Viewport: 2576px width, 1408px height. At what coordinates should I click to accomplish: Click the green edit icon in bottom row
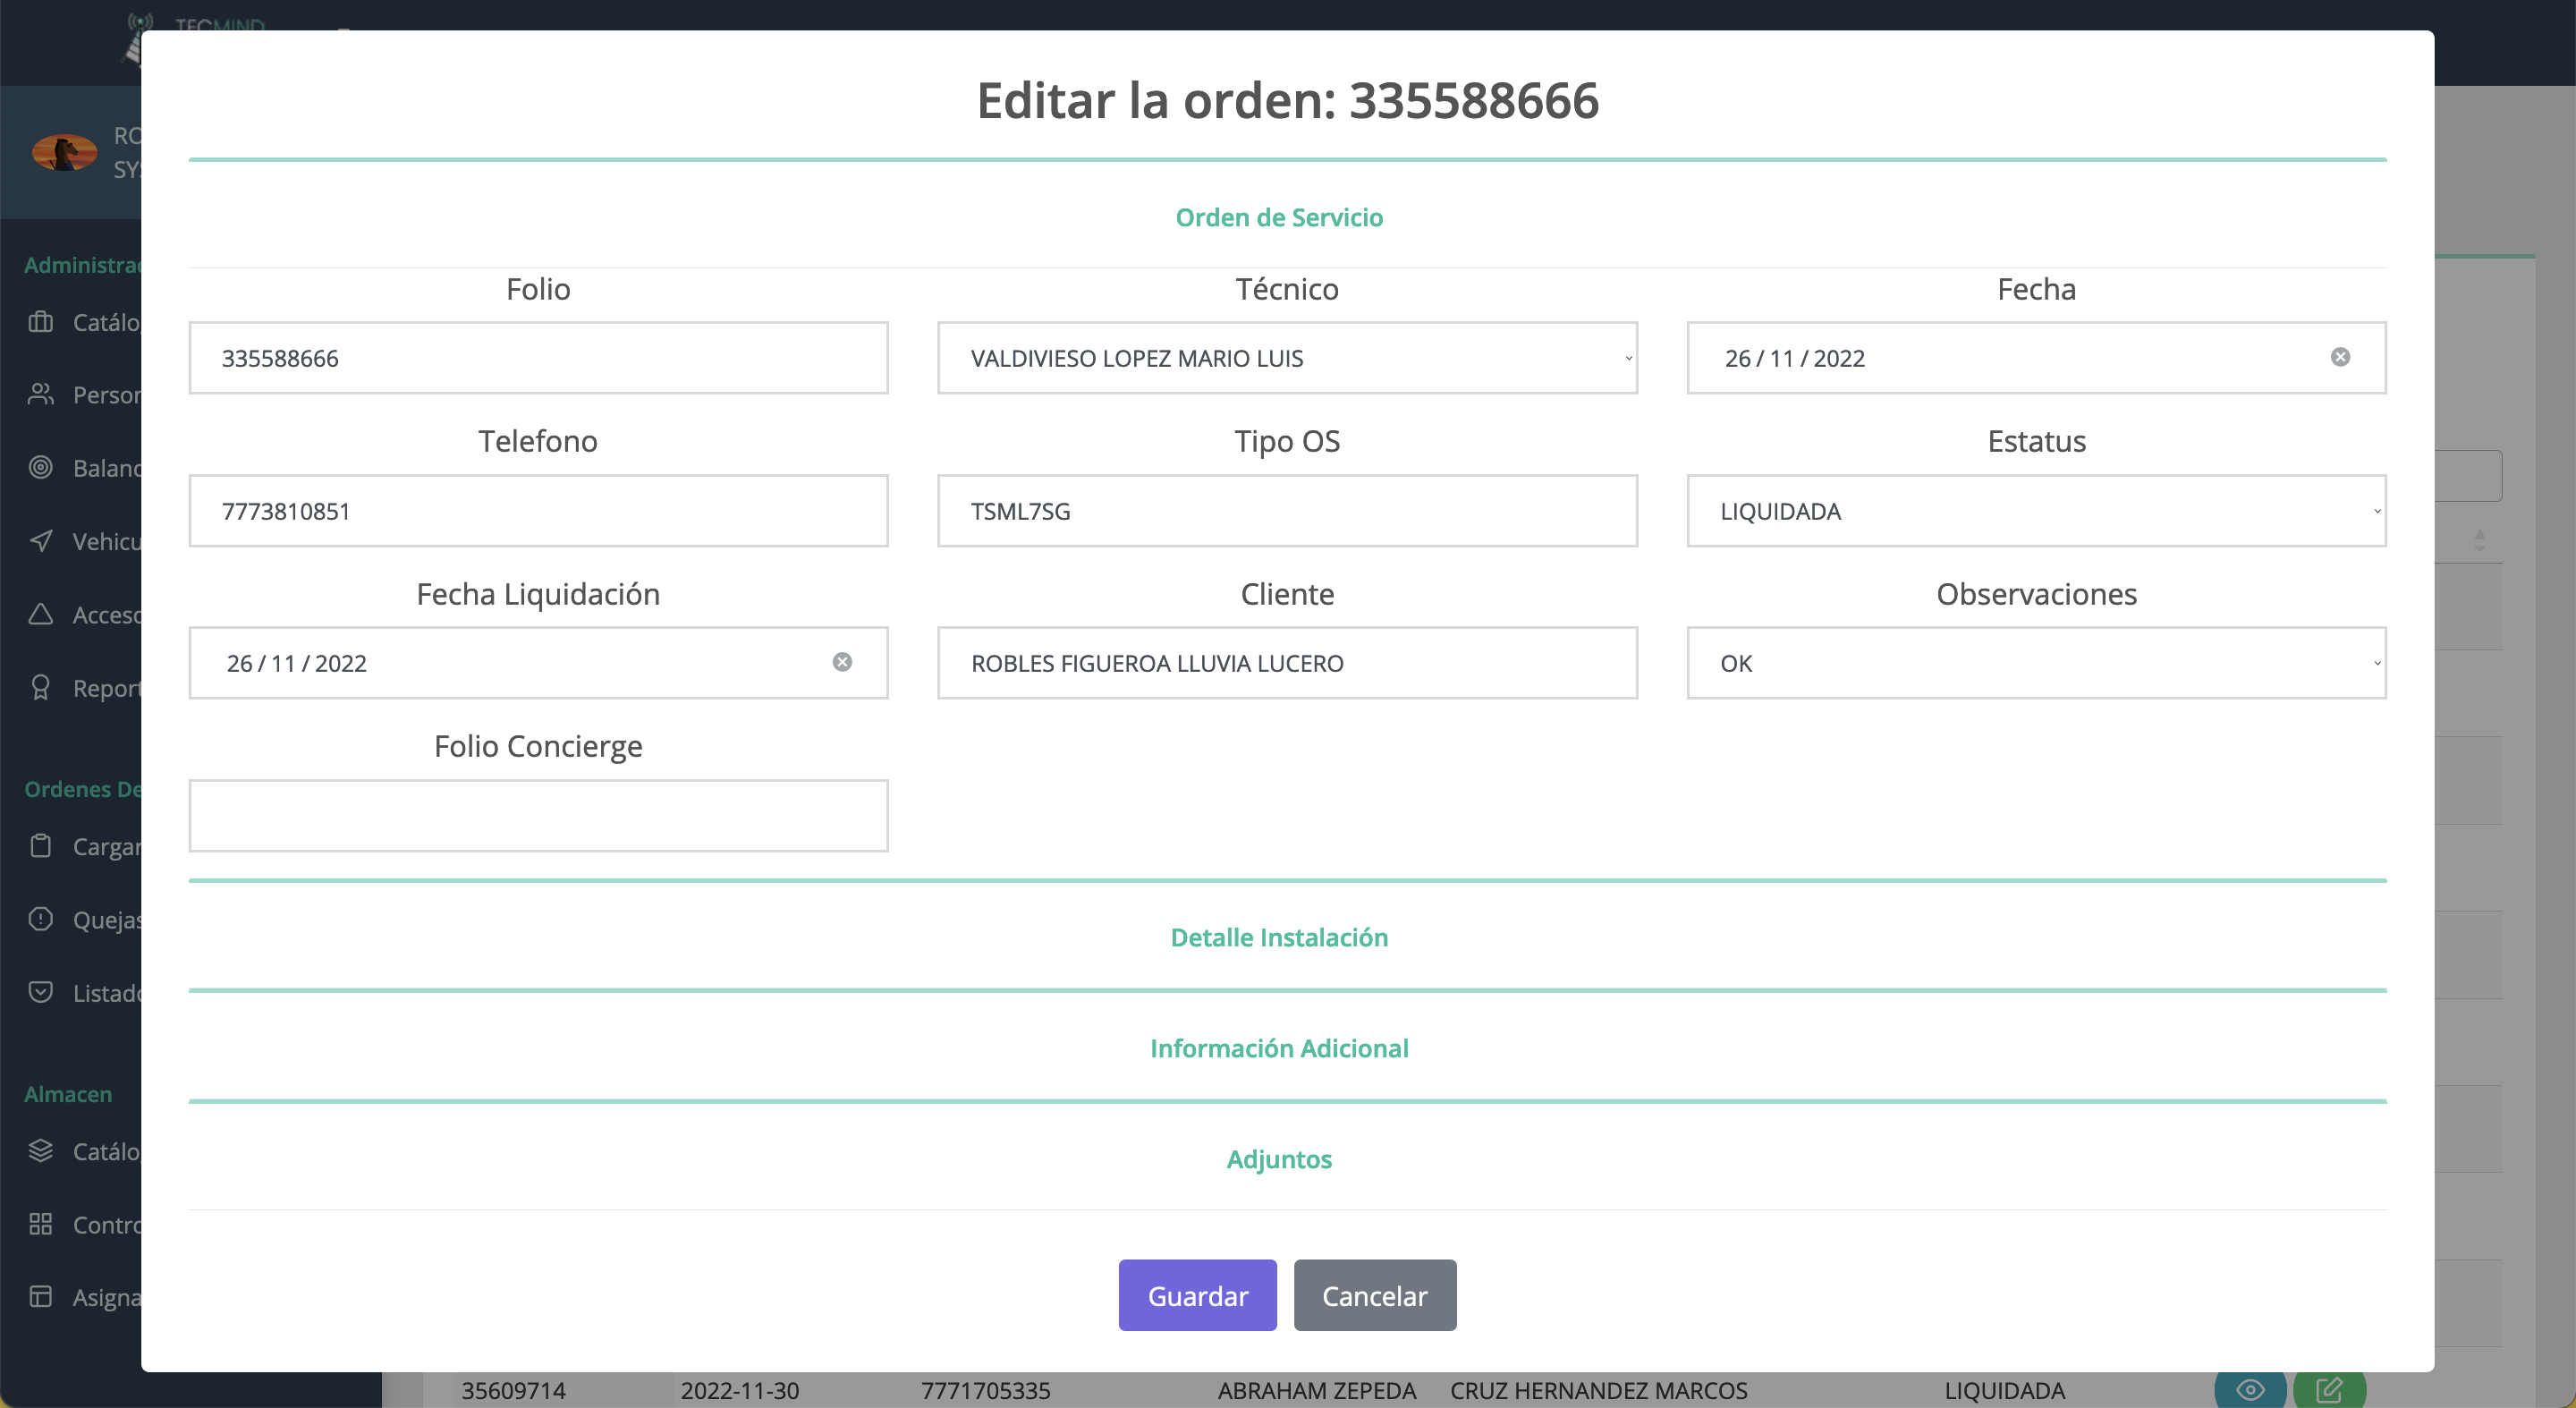click(x=2329, y=1389)
